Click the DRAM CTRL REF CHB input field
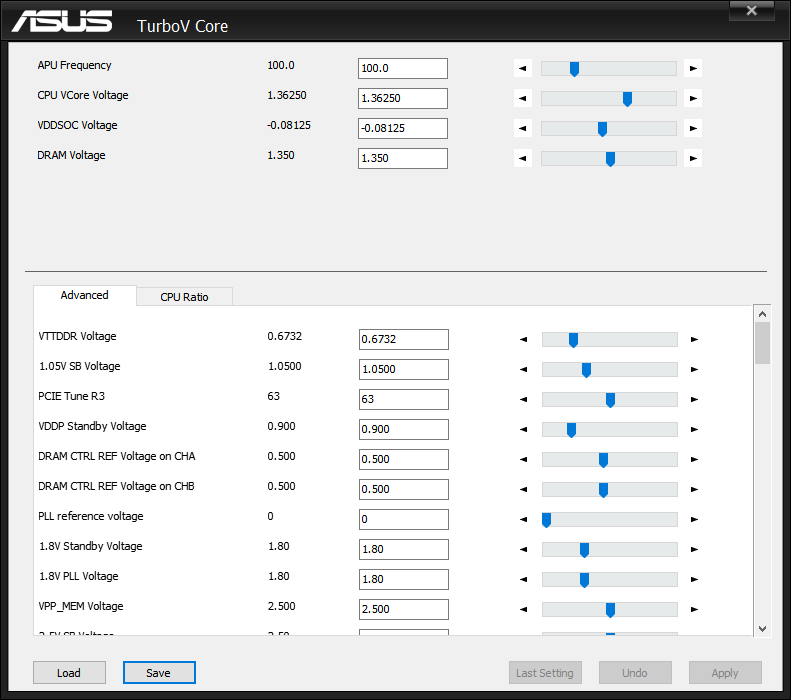The height and width of the screenshot is (700, 791). pos(404,489)
